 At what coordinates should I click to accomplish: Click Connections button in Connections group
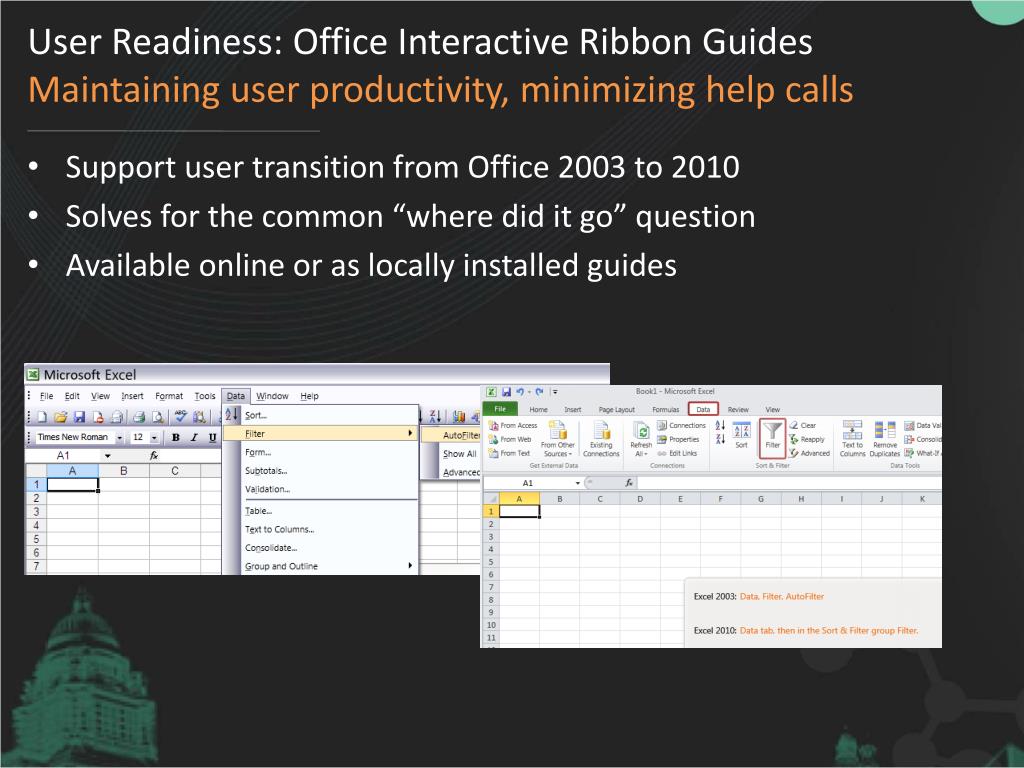point(681,425)
